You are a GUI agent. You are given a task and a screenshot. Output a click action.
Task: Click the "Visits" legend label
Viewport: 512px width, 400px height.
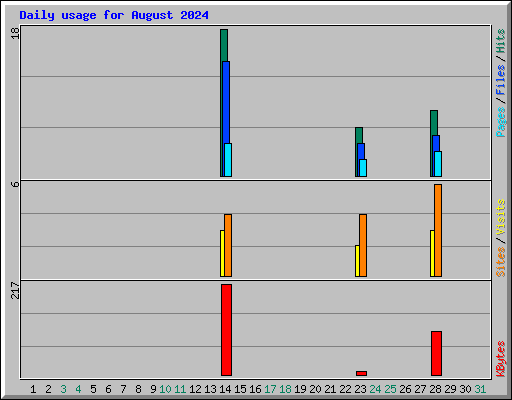(x=501, y=217)
